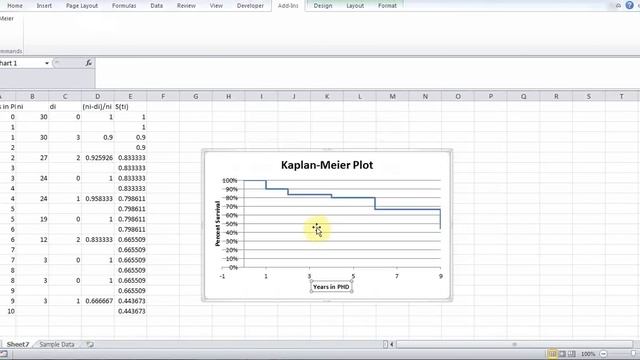Select cell containing 0.666667
This screenshot has height=360, width=640.
pyautogui.click(x=98, y=301)
